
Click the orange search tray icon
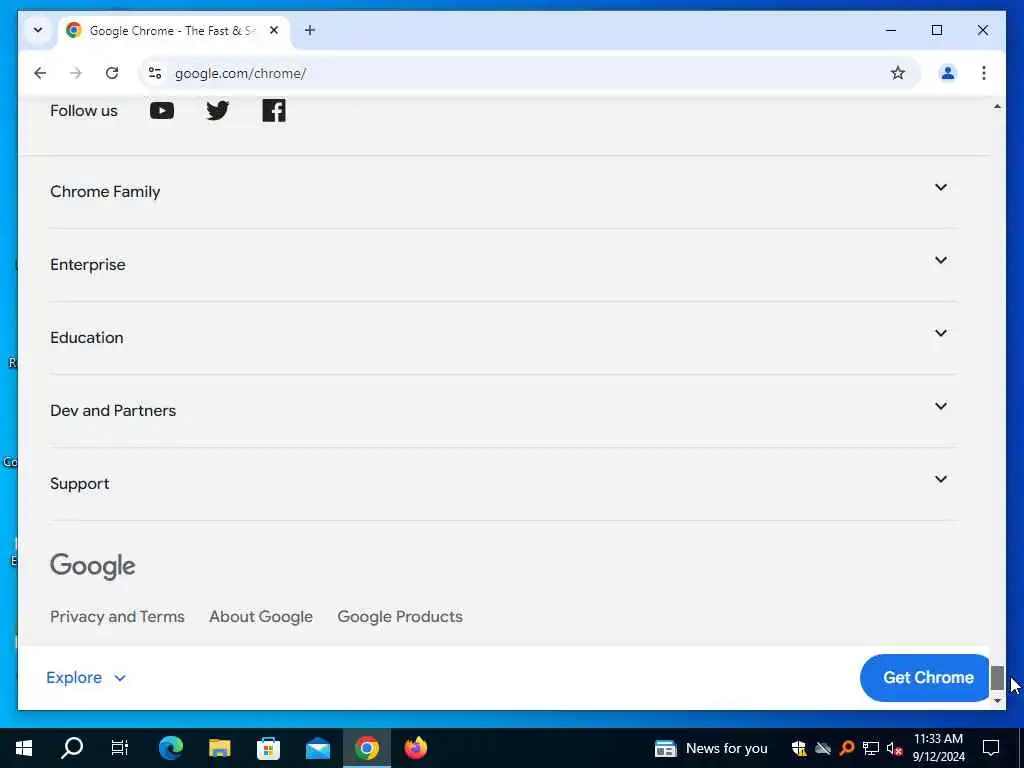coord(847,748)
